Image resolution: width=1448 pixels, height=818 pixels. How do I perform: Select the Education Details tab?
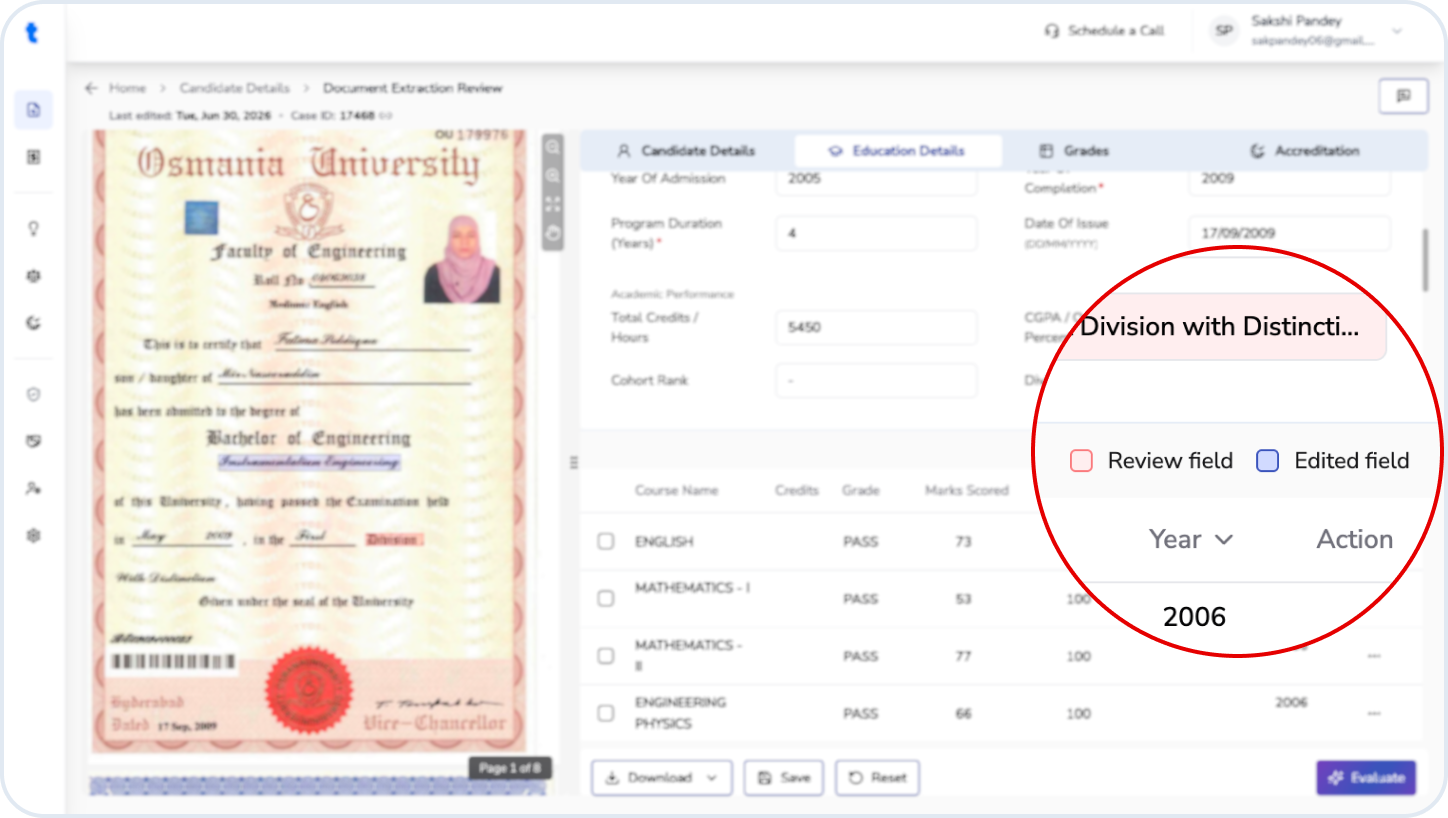pos(898,151)
